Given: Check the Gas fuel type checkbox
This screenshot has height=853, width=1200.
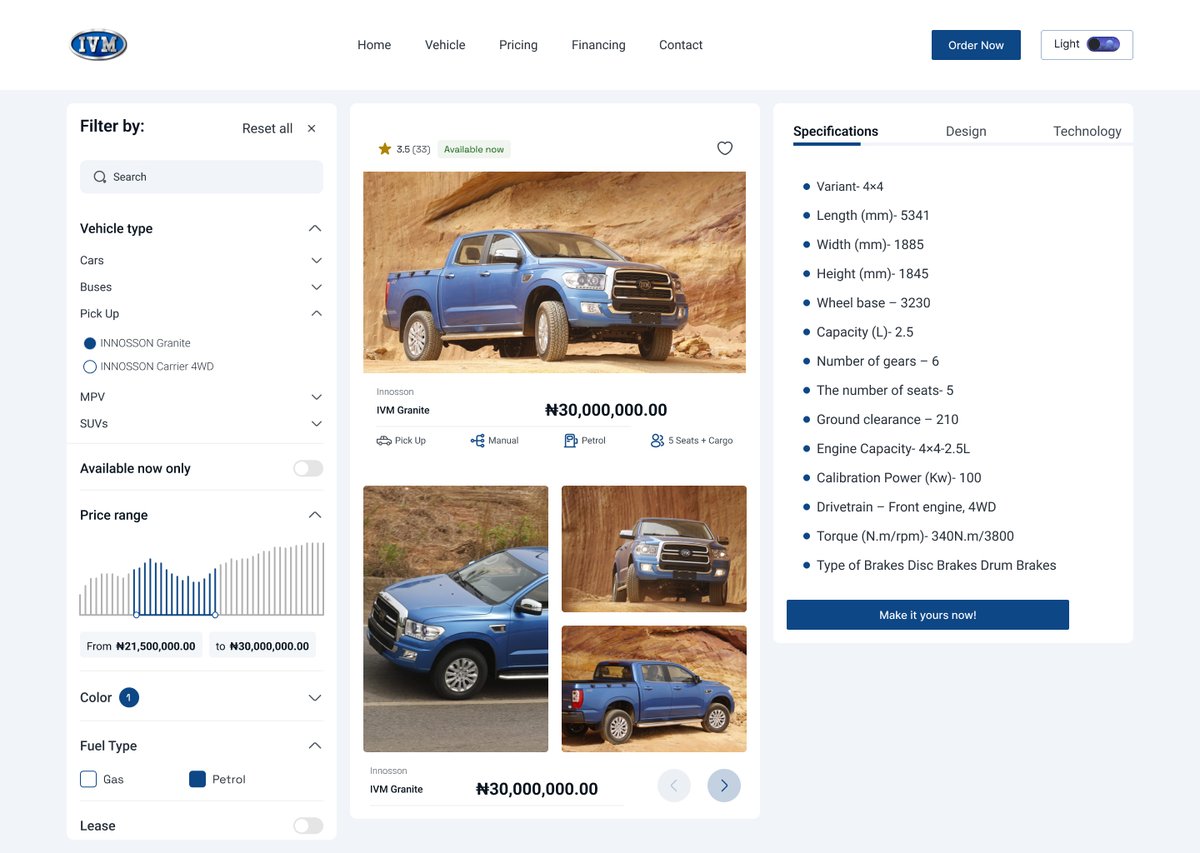Looking at the screenshot, I should (x=88, y=779).
